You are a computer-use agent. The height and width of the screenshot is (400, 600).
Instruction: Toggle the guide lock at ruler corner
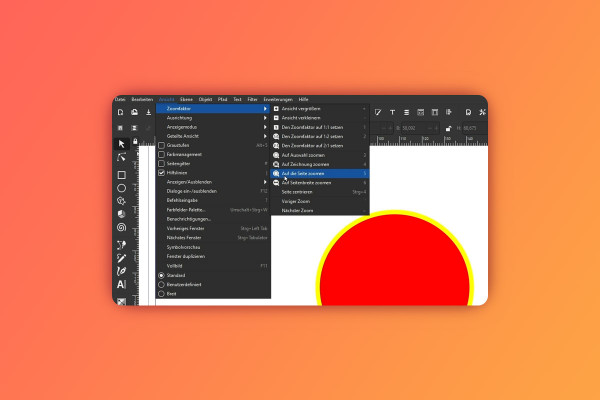coord(135,142)
